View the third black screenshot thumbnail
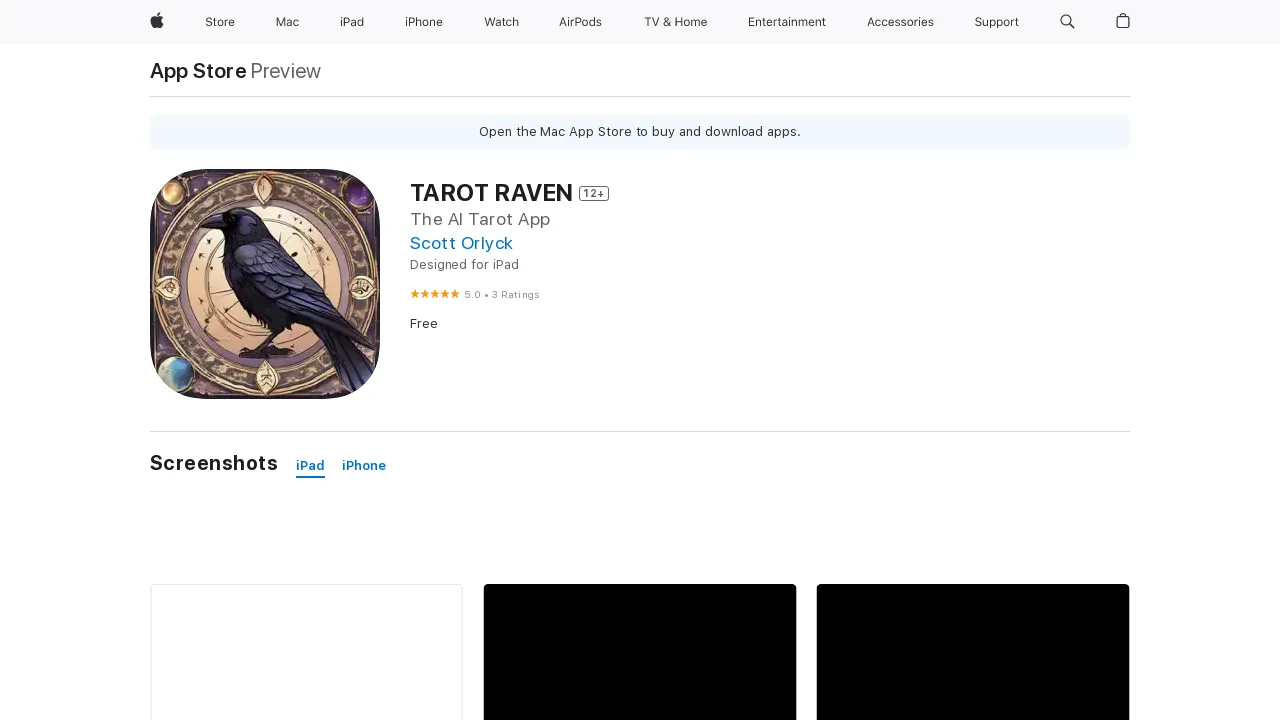 [973, 652]
